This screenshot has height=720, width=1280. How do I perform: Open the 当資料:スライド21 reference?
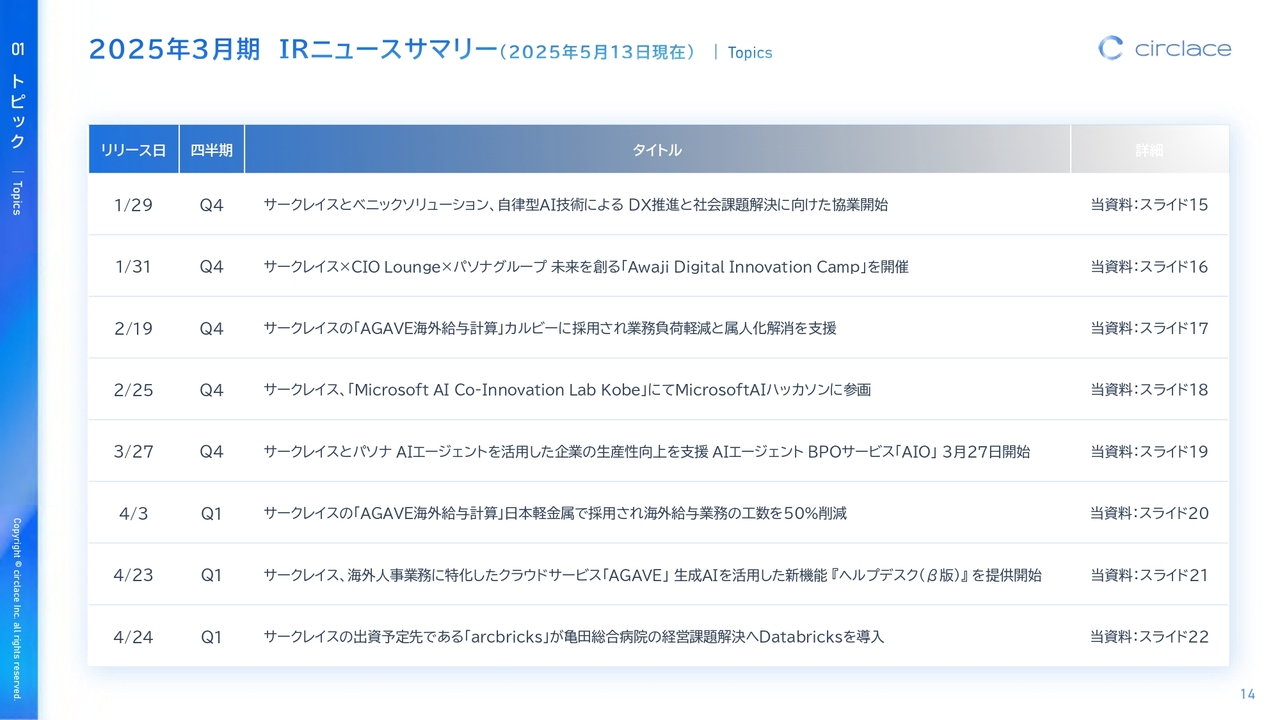click(x=1149, y=575)
